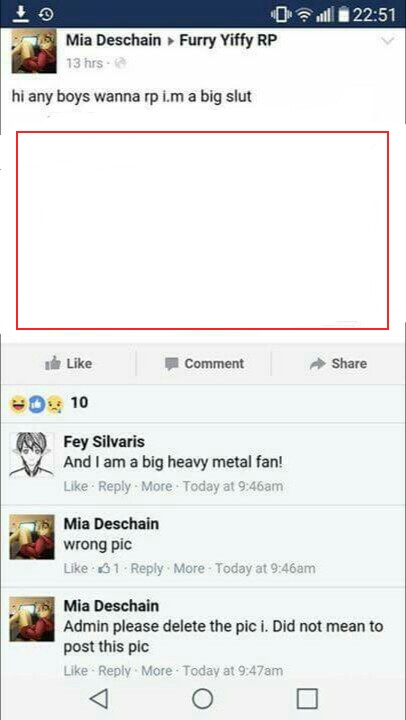Screen dimensions: 406x720
Task: Open the Furry Yiffy RP group link
Action: (228, 40)
